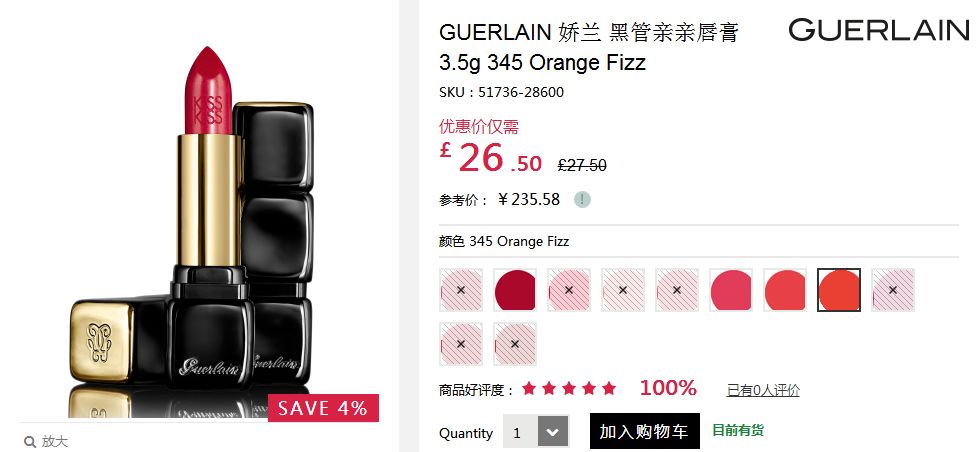Click the last crossed-out swatch in the top row
This screenshot has width=976, height=452.
point(893,290)
